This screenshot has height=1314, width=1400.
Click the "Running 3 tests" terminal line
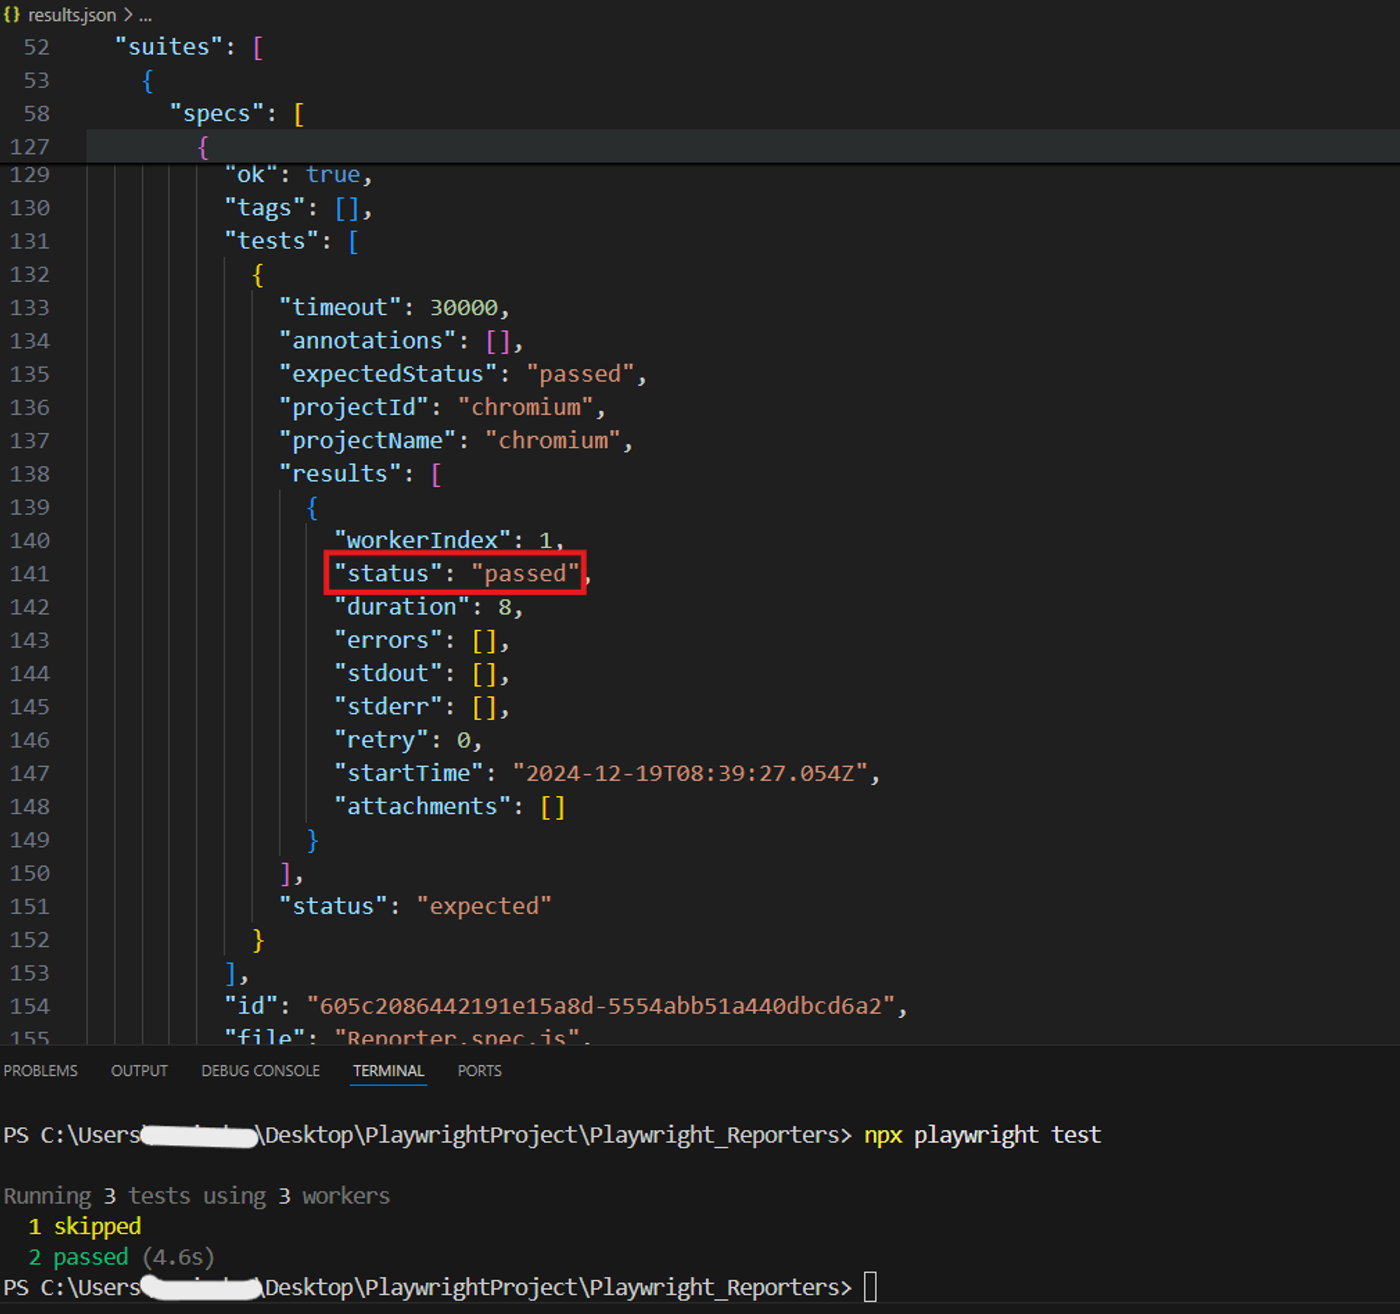tap(196, 1196)
